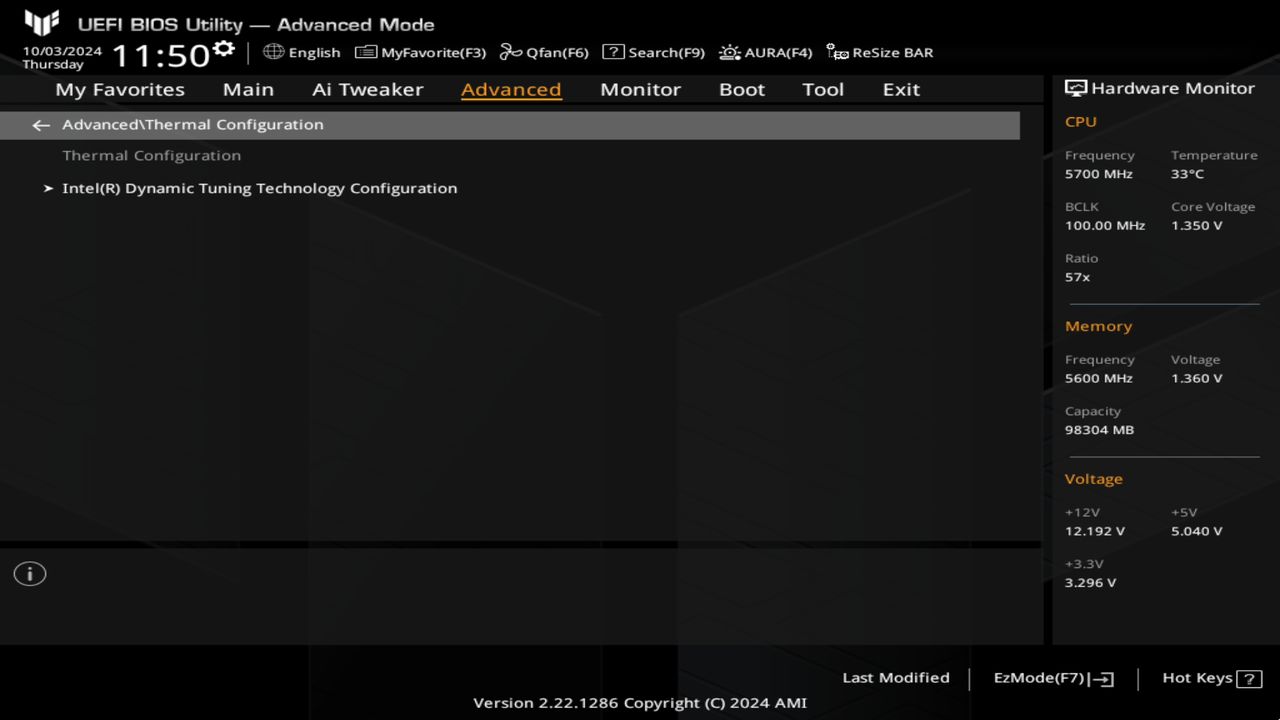This screenshot has height=720, width=1280.
Task: Click the Search(F9) question mark icon
Action: click(x=613, y=52)
